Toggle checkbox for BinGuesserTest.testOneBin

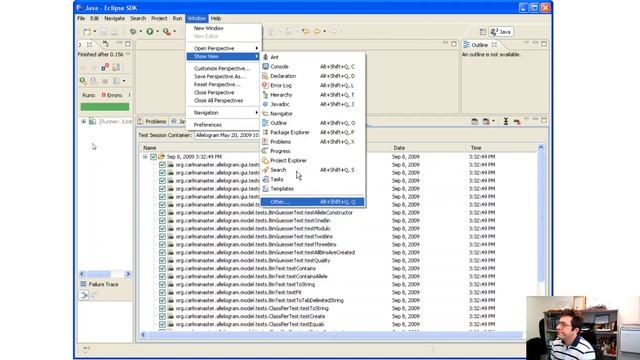click(x=162, y=220)
